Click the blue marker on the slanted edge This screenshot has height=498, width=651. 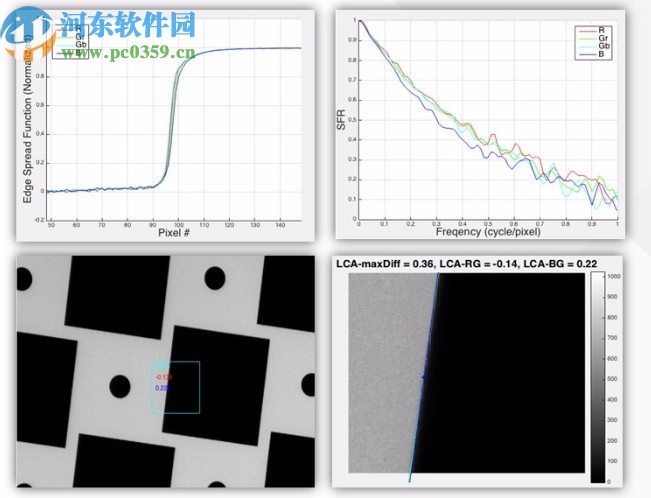pyautogui.click(x=423, y=377)
